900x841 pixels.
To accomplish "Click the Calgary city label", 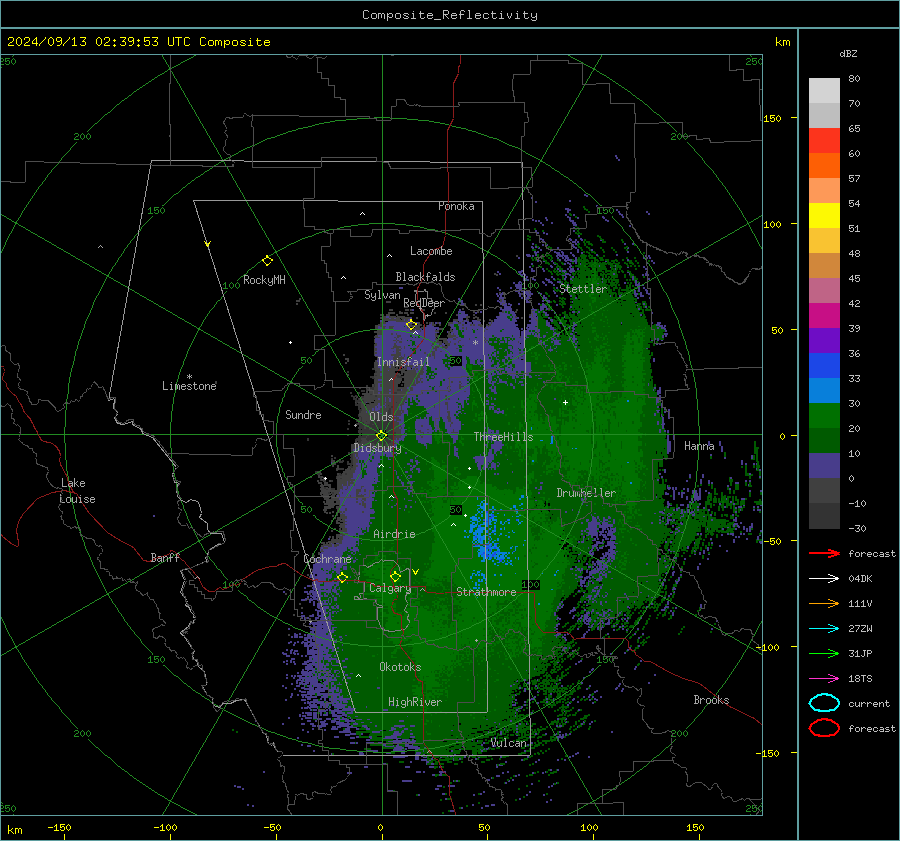I will coord(390,588).
